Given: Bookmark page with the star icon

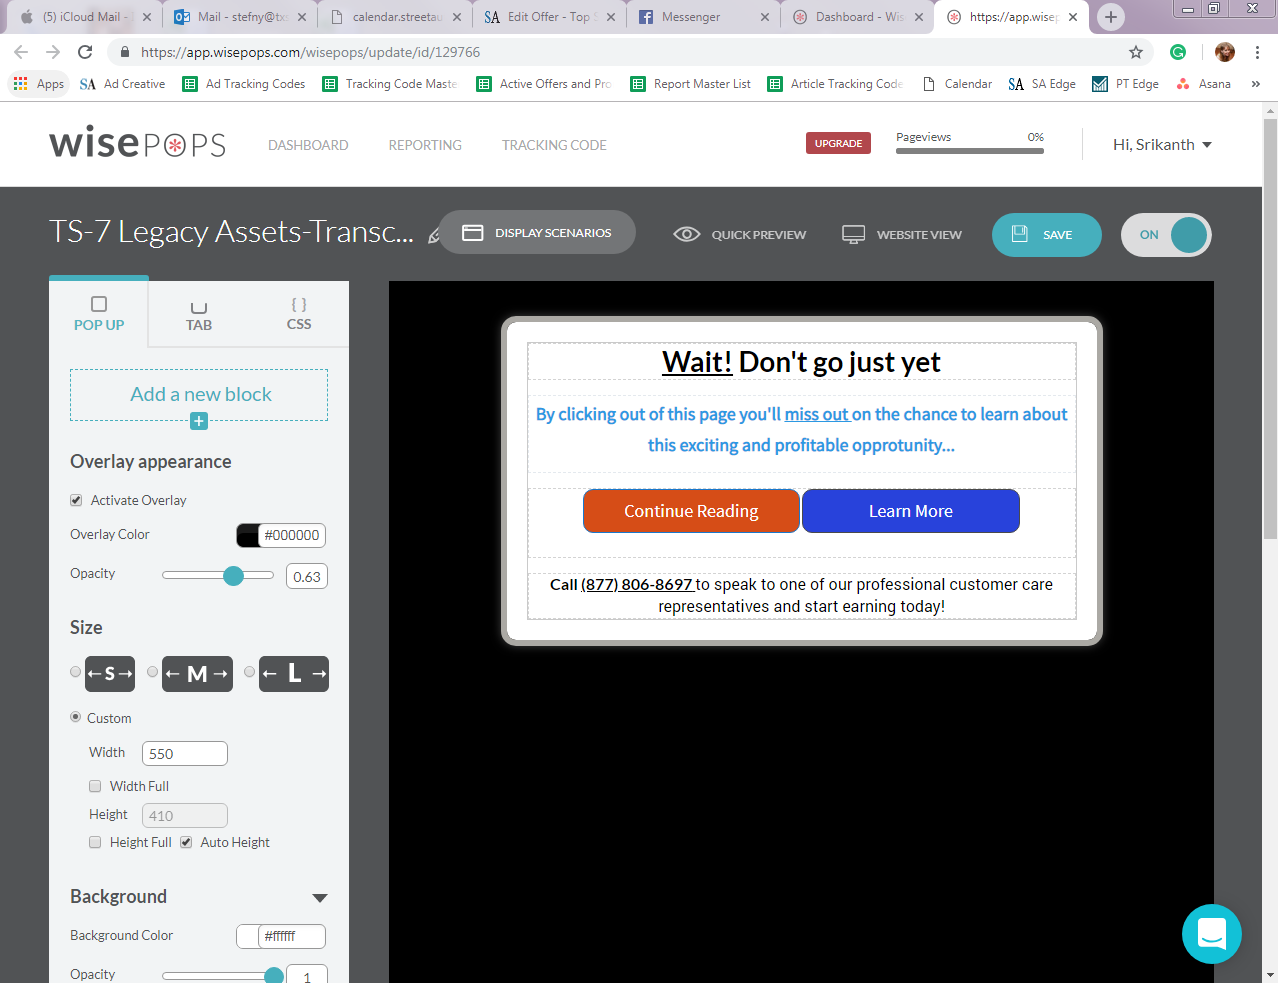Looking at the screenshot, I should (x=1135, y=52).
